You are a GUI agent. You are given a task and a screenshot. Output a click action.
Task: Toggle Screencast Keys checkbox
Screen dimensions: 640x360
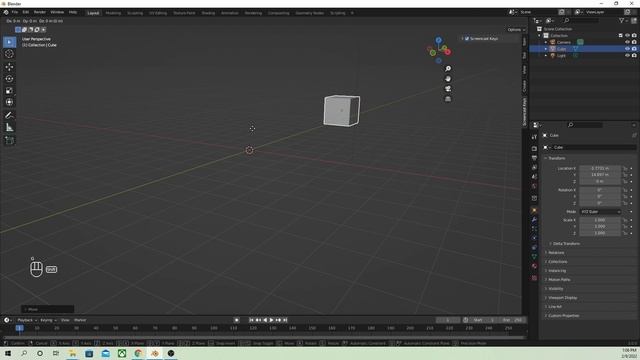tap(467, 38)
